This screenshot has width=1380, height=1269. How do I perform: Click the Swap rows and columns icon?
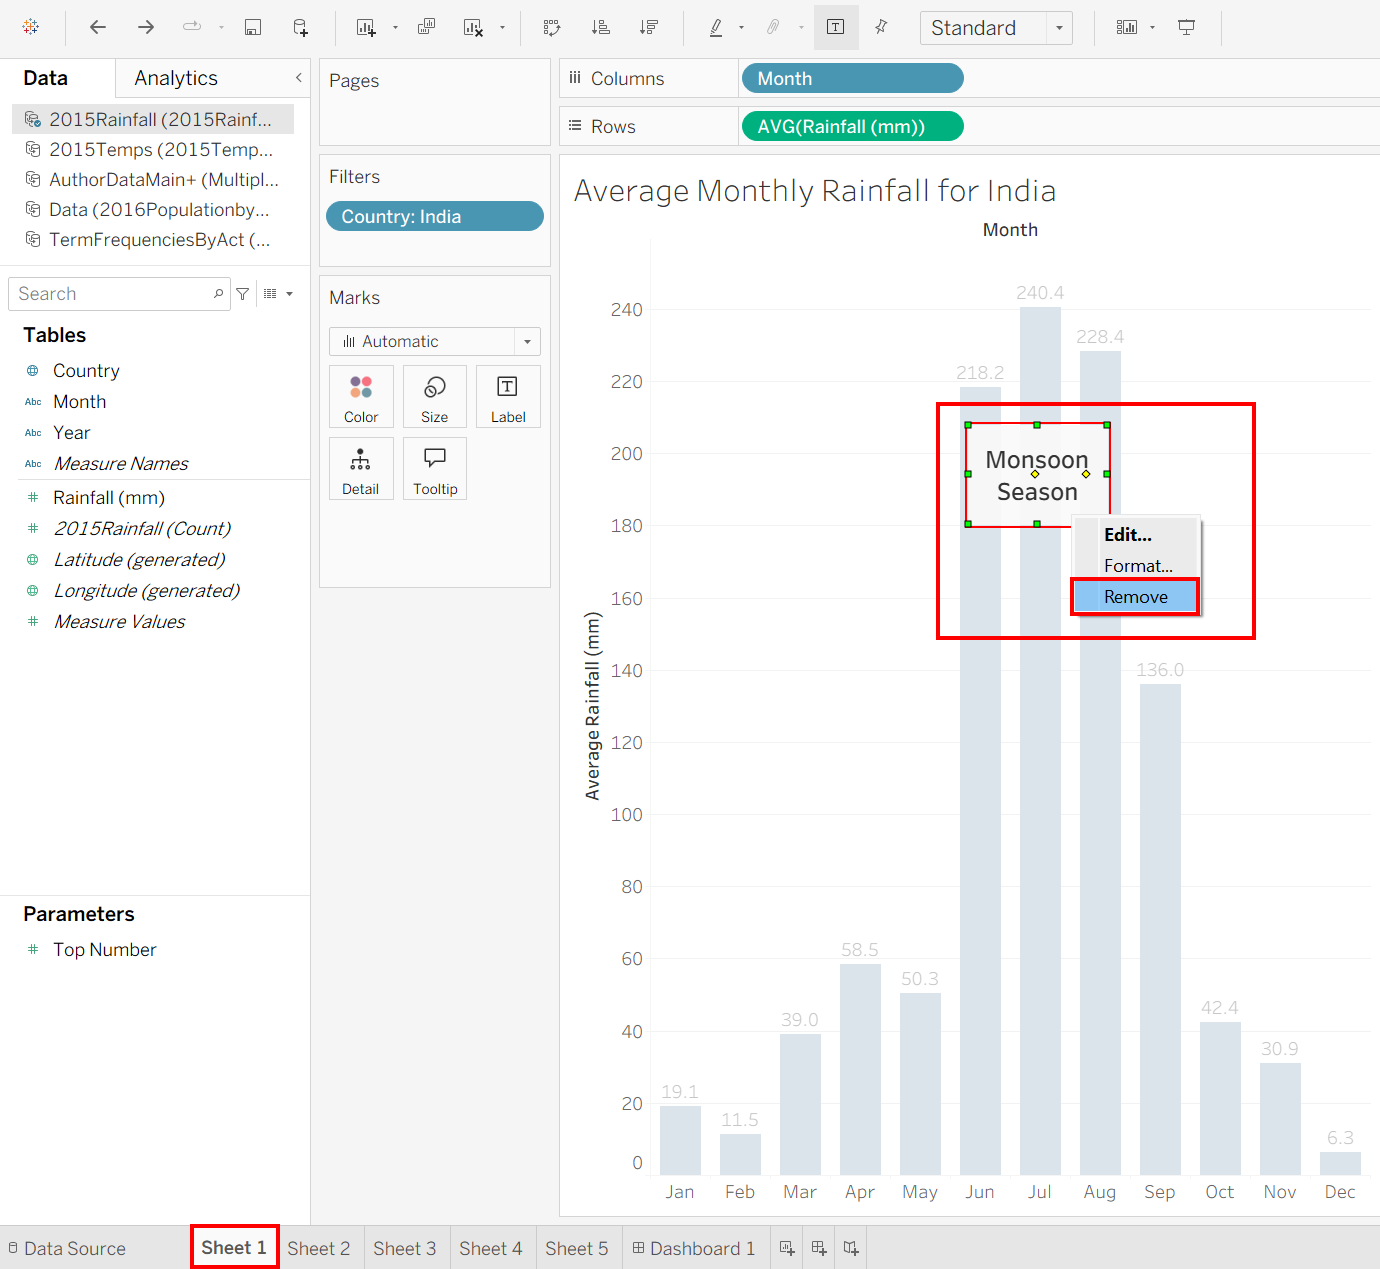pos(552,28)
